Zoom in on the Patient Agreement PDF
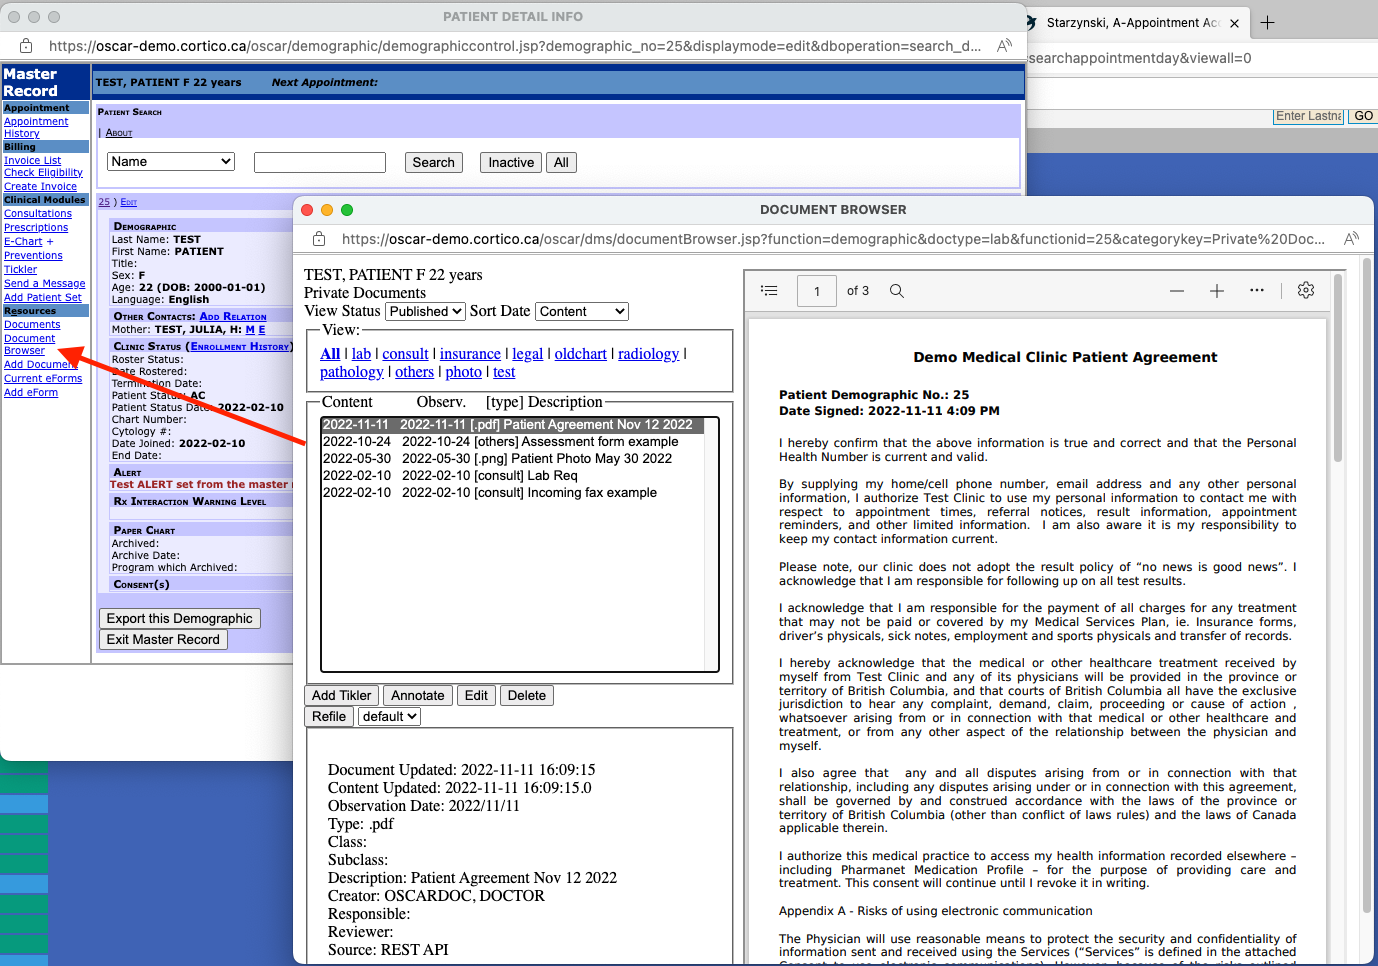Viewport: 1378px width, 966px height. tap(1216, 290)
